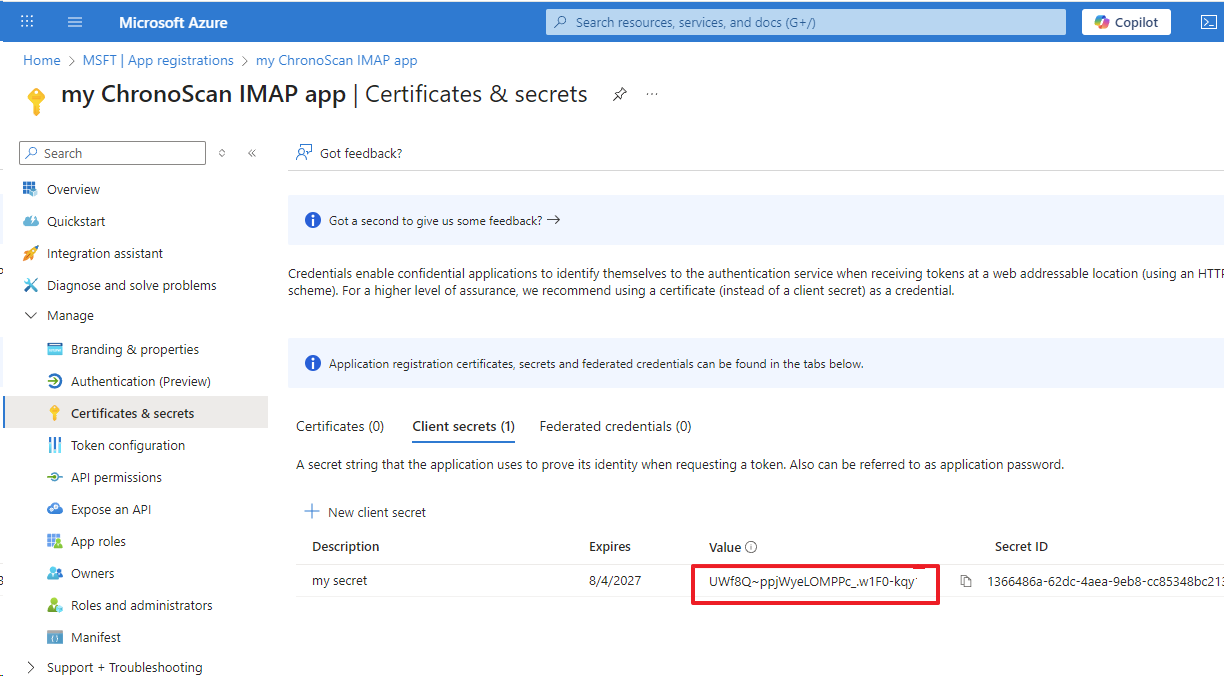
Task: Expand Support + Troubleshooting section
Action: [x=30, y=668]
